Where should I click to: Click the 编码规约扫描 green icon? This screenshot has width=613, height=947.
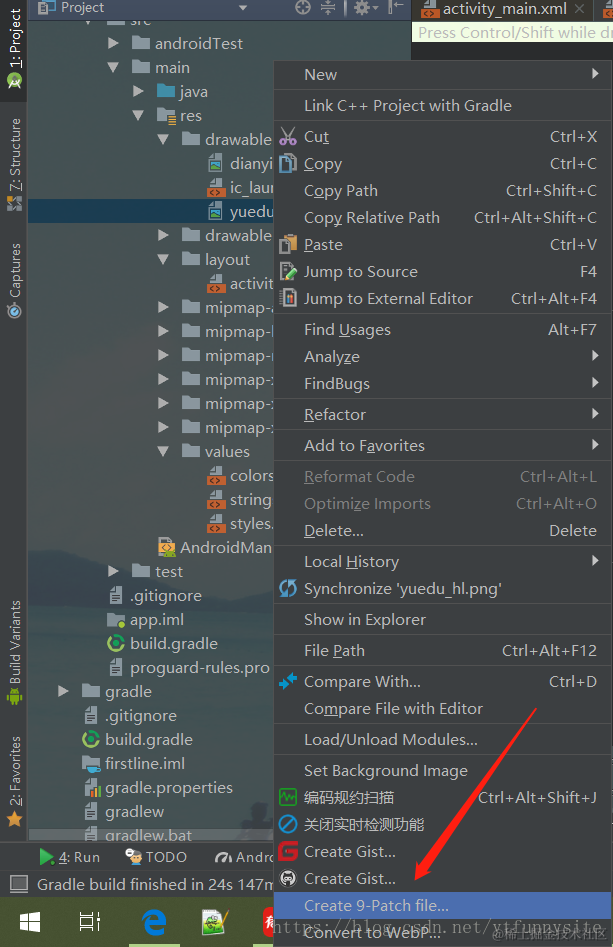point(288,797)
